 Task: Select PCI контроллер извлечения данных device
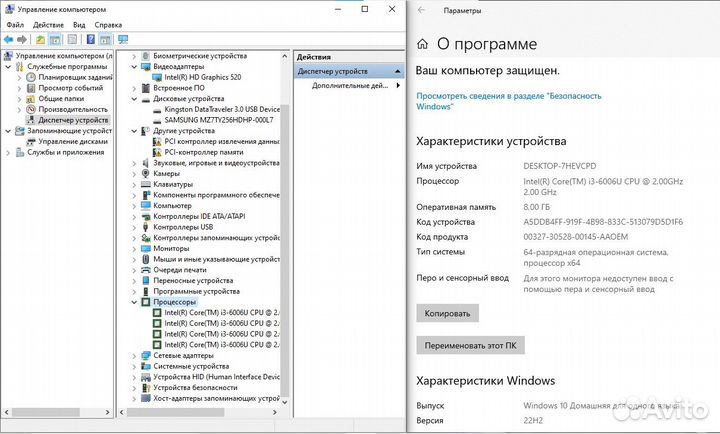222,141
